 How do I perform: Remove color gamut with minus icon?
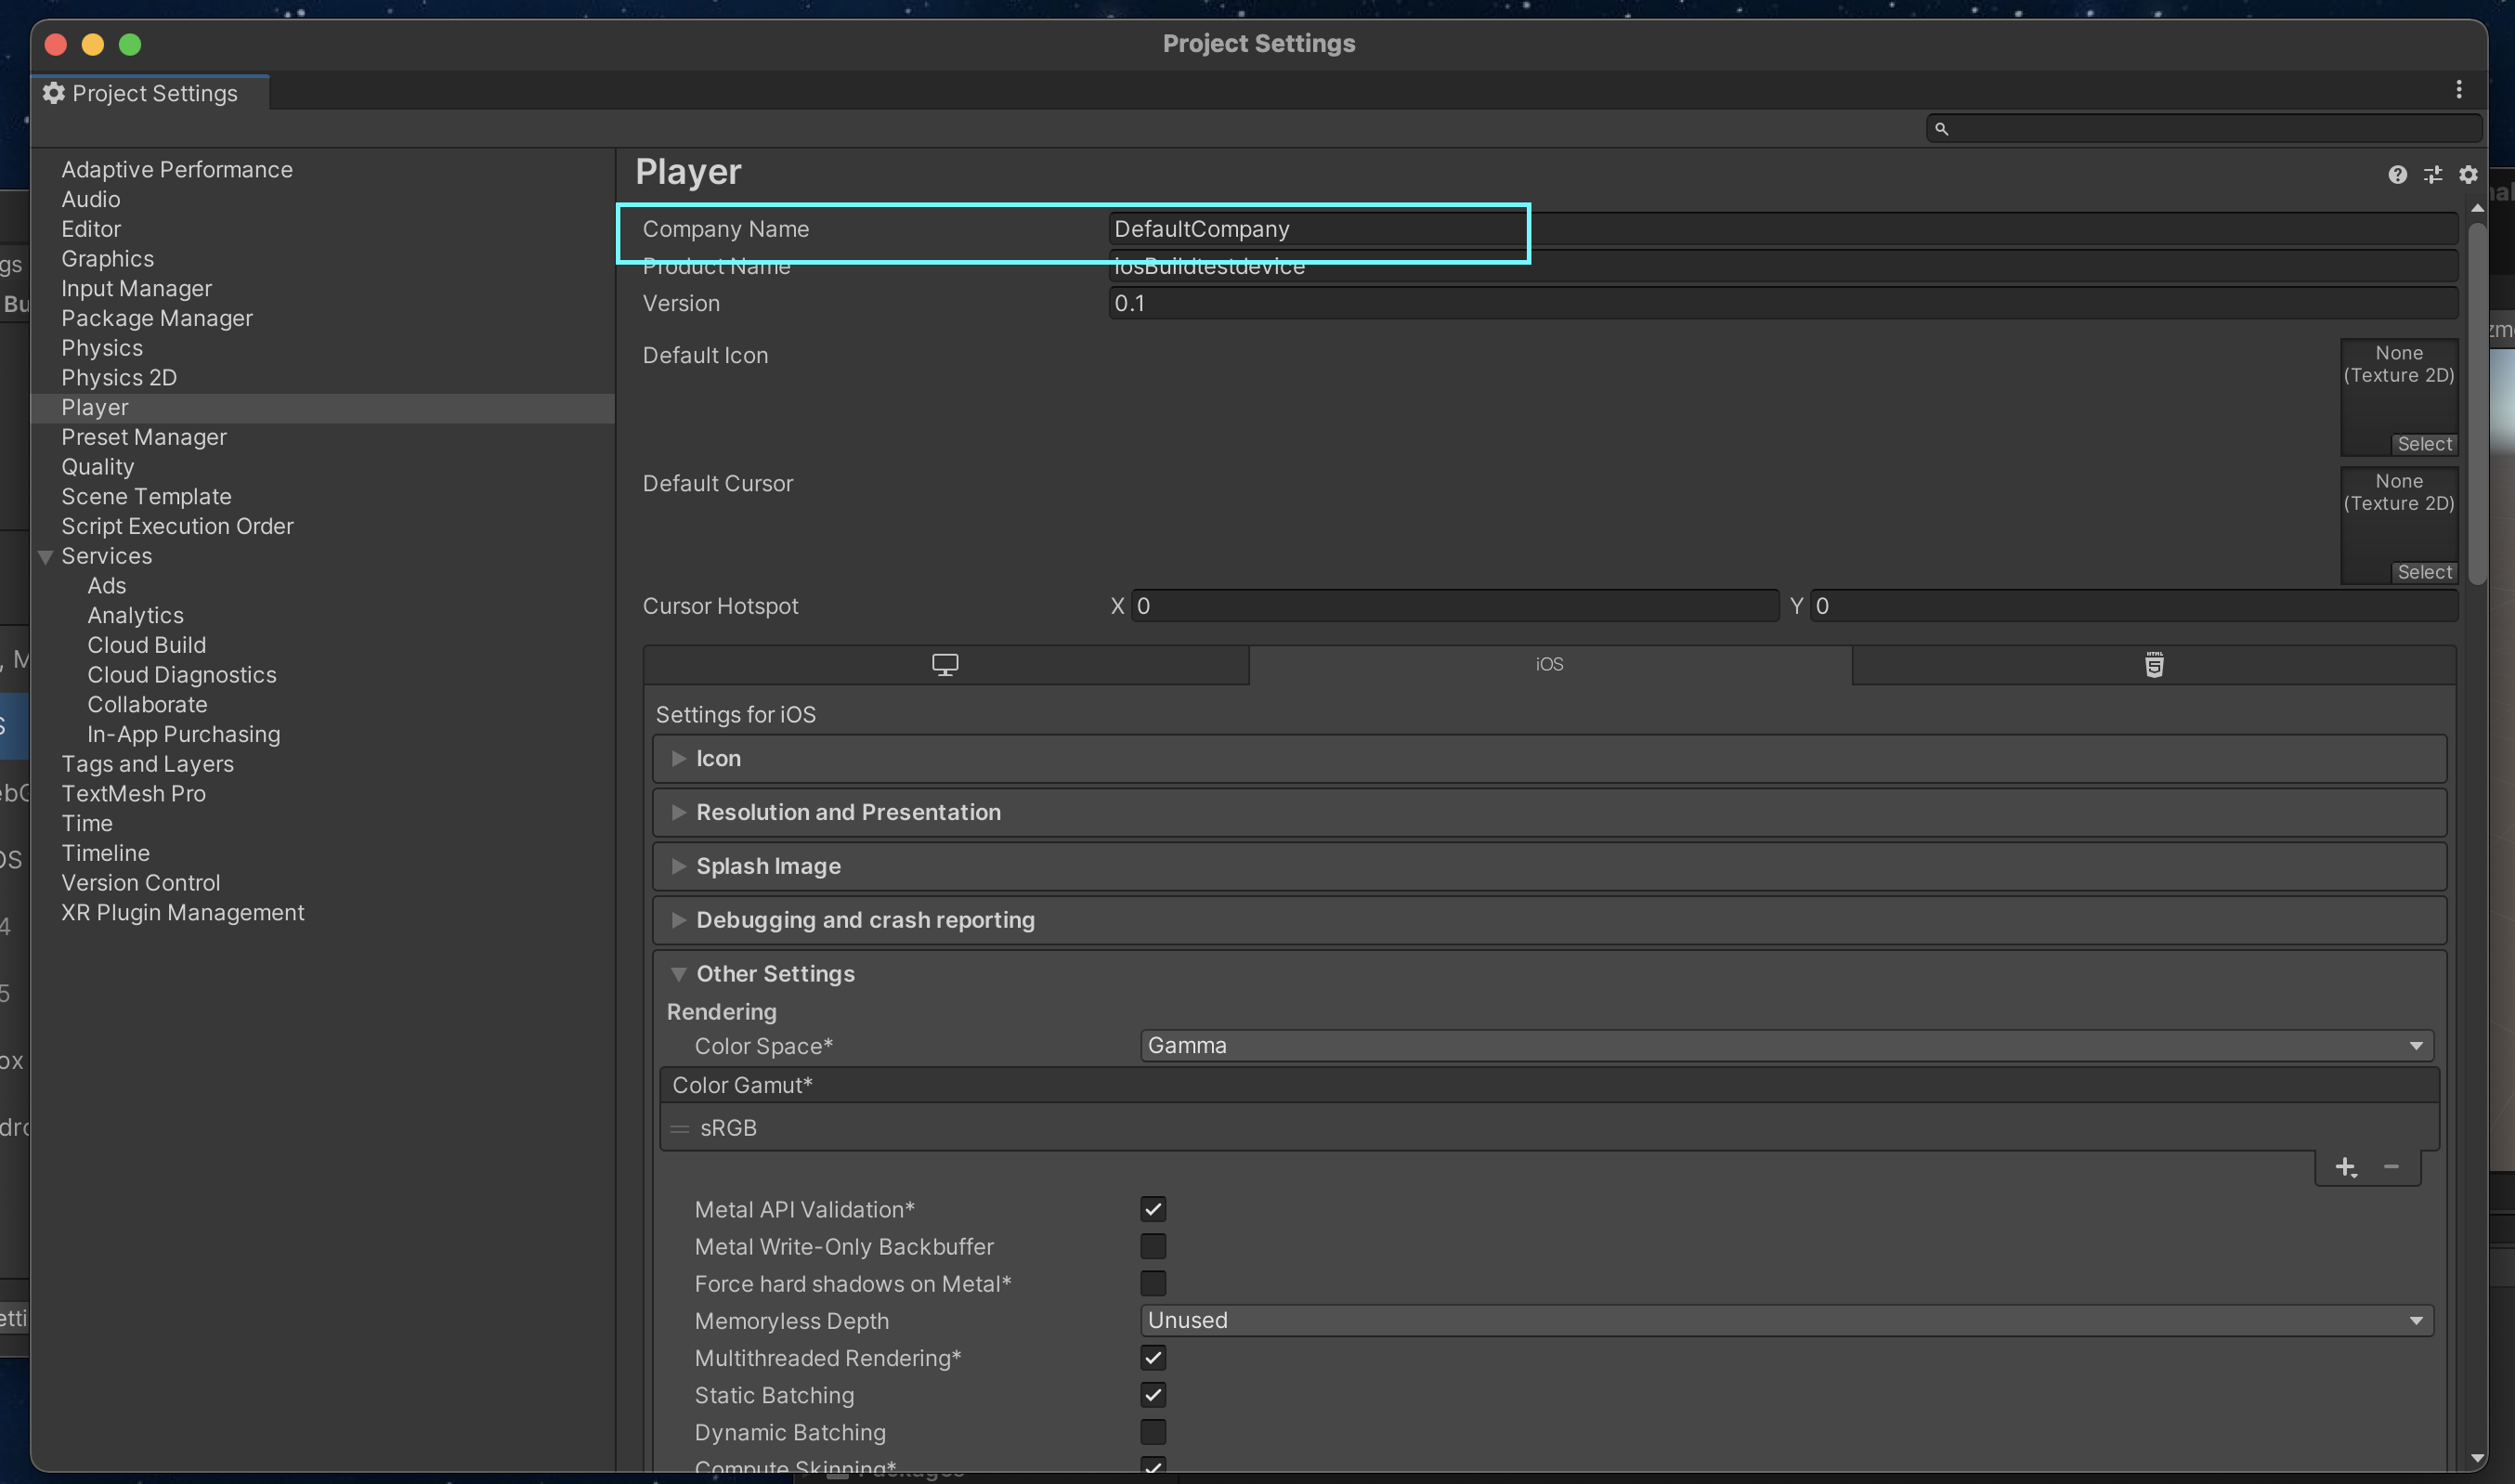2391,1167
